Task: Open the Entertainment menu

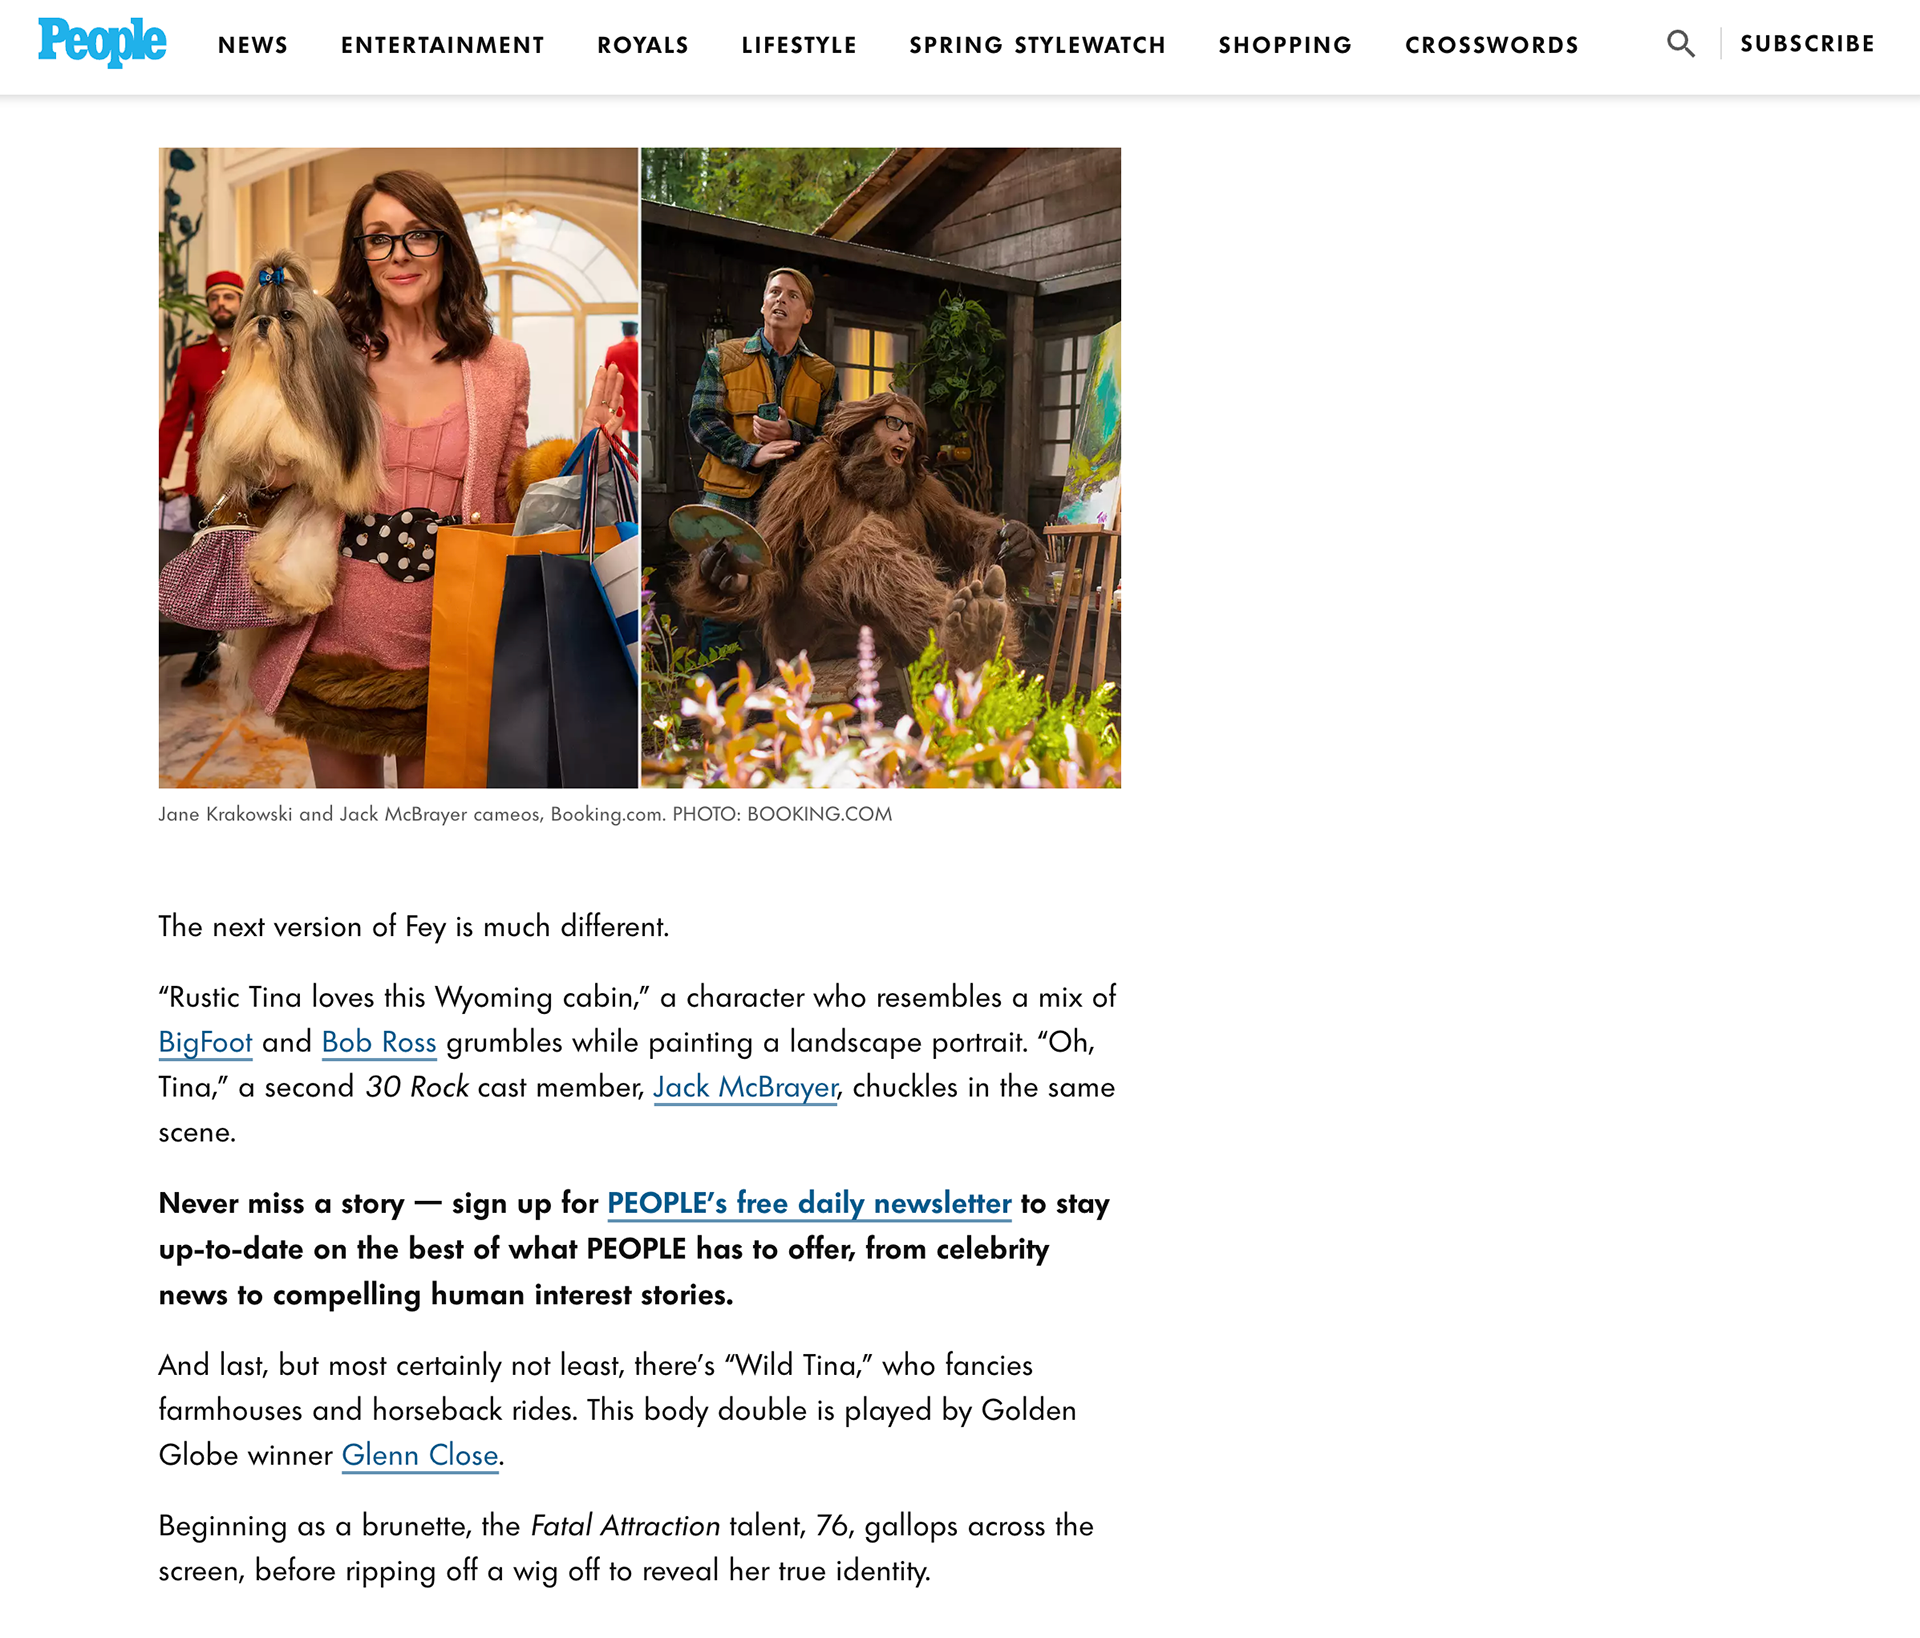Action: tap(443, 45)
